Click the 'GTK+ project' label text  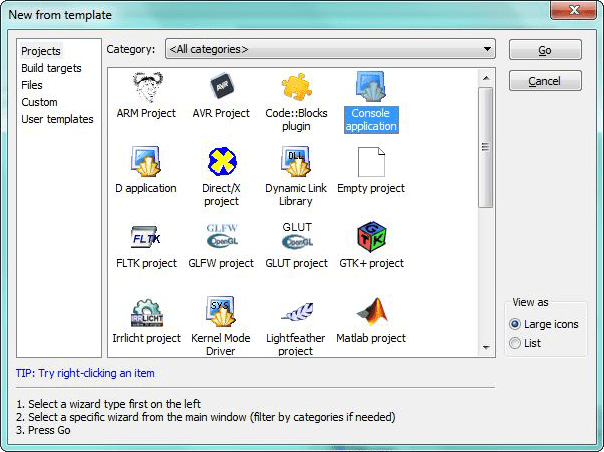tap(371, 263)
